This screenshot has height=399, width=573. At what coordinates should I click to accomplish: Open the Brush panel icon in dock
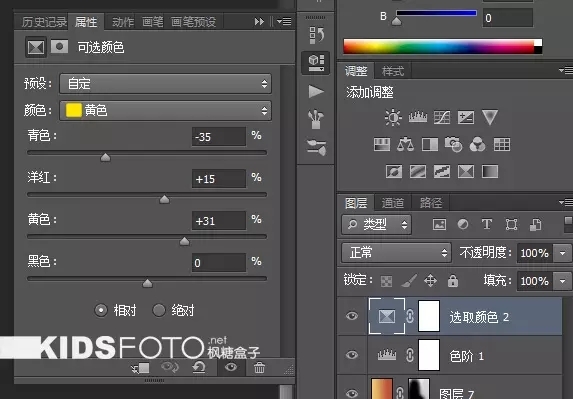coord(316,147)
